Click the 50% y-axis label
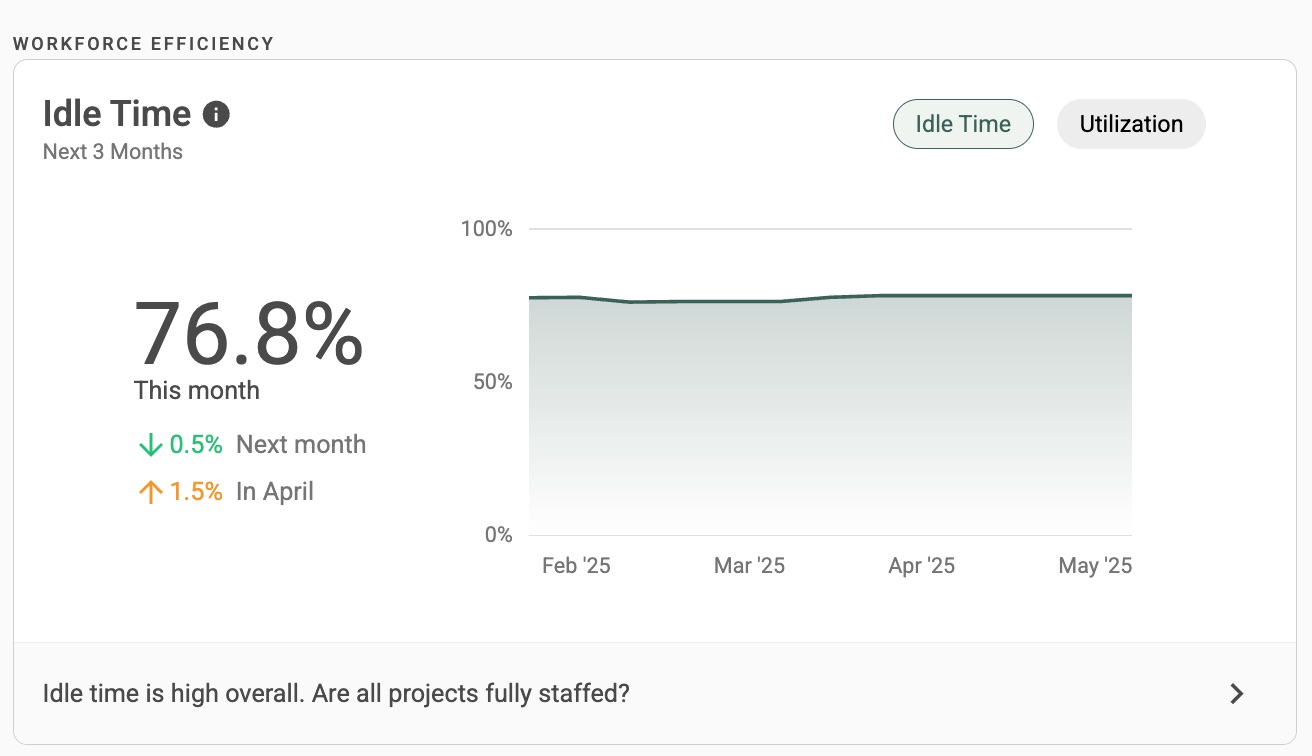Image resolution: width=1312 pixels, height=756 pixels. pyautogui.click(x=493, y=382)
